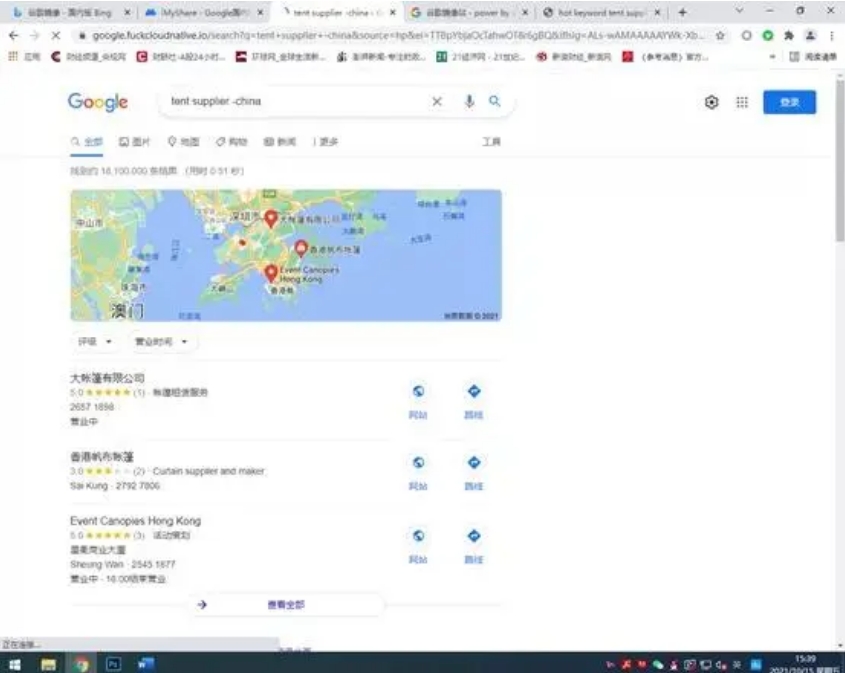845x673 pixels.
Task: Expand the rating filter dropdown
Action: (94, 342)
